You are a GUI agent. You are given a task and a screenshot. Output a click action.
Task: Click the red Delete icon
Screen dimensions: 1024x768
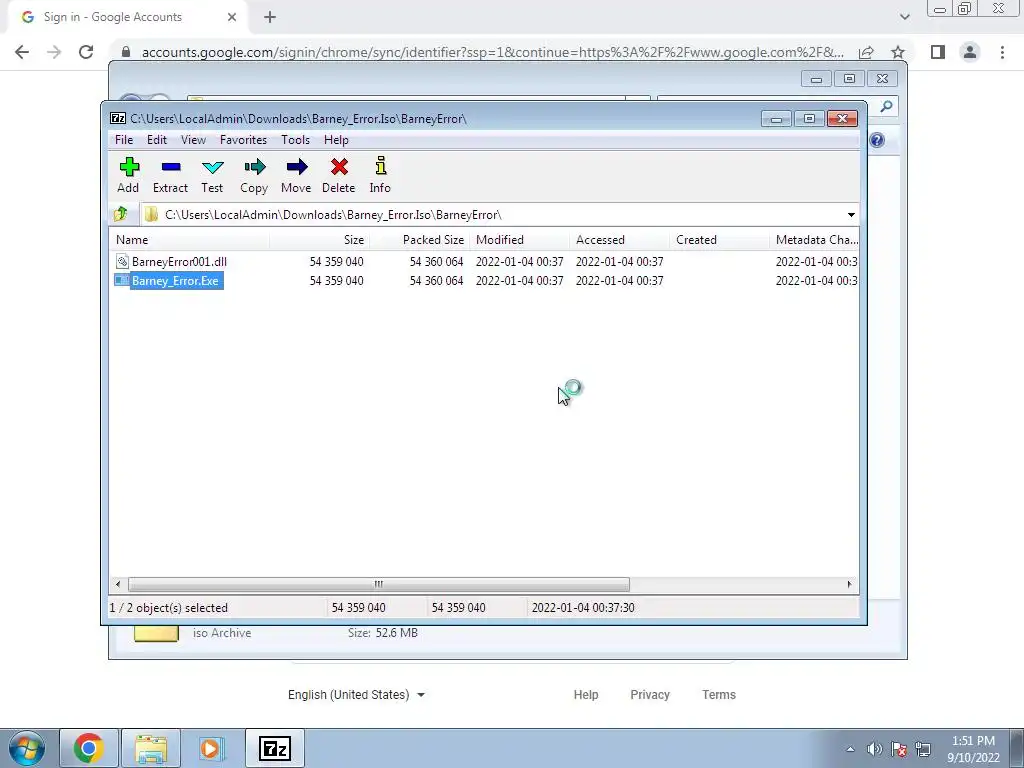tap(339, 167)
